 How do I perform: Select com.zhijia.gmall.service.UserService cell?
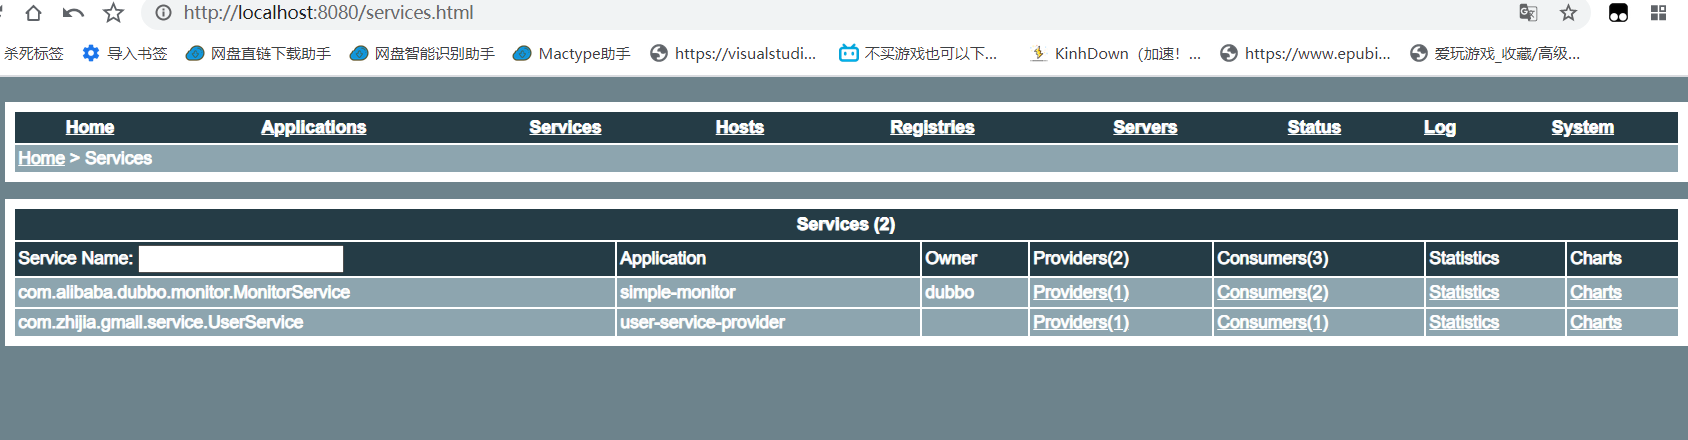315,322
